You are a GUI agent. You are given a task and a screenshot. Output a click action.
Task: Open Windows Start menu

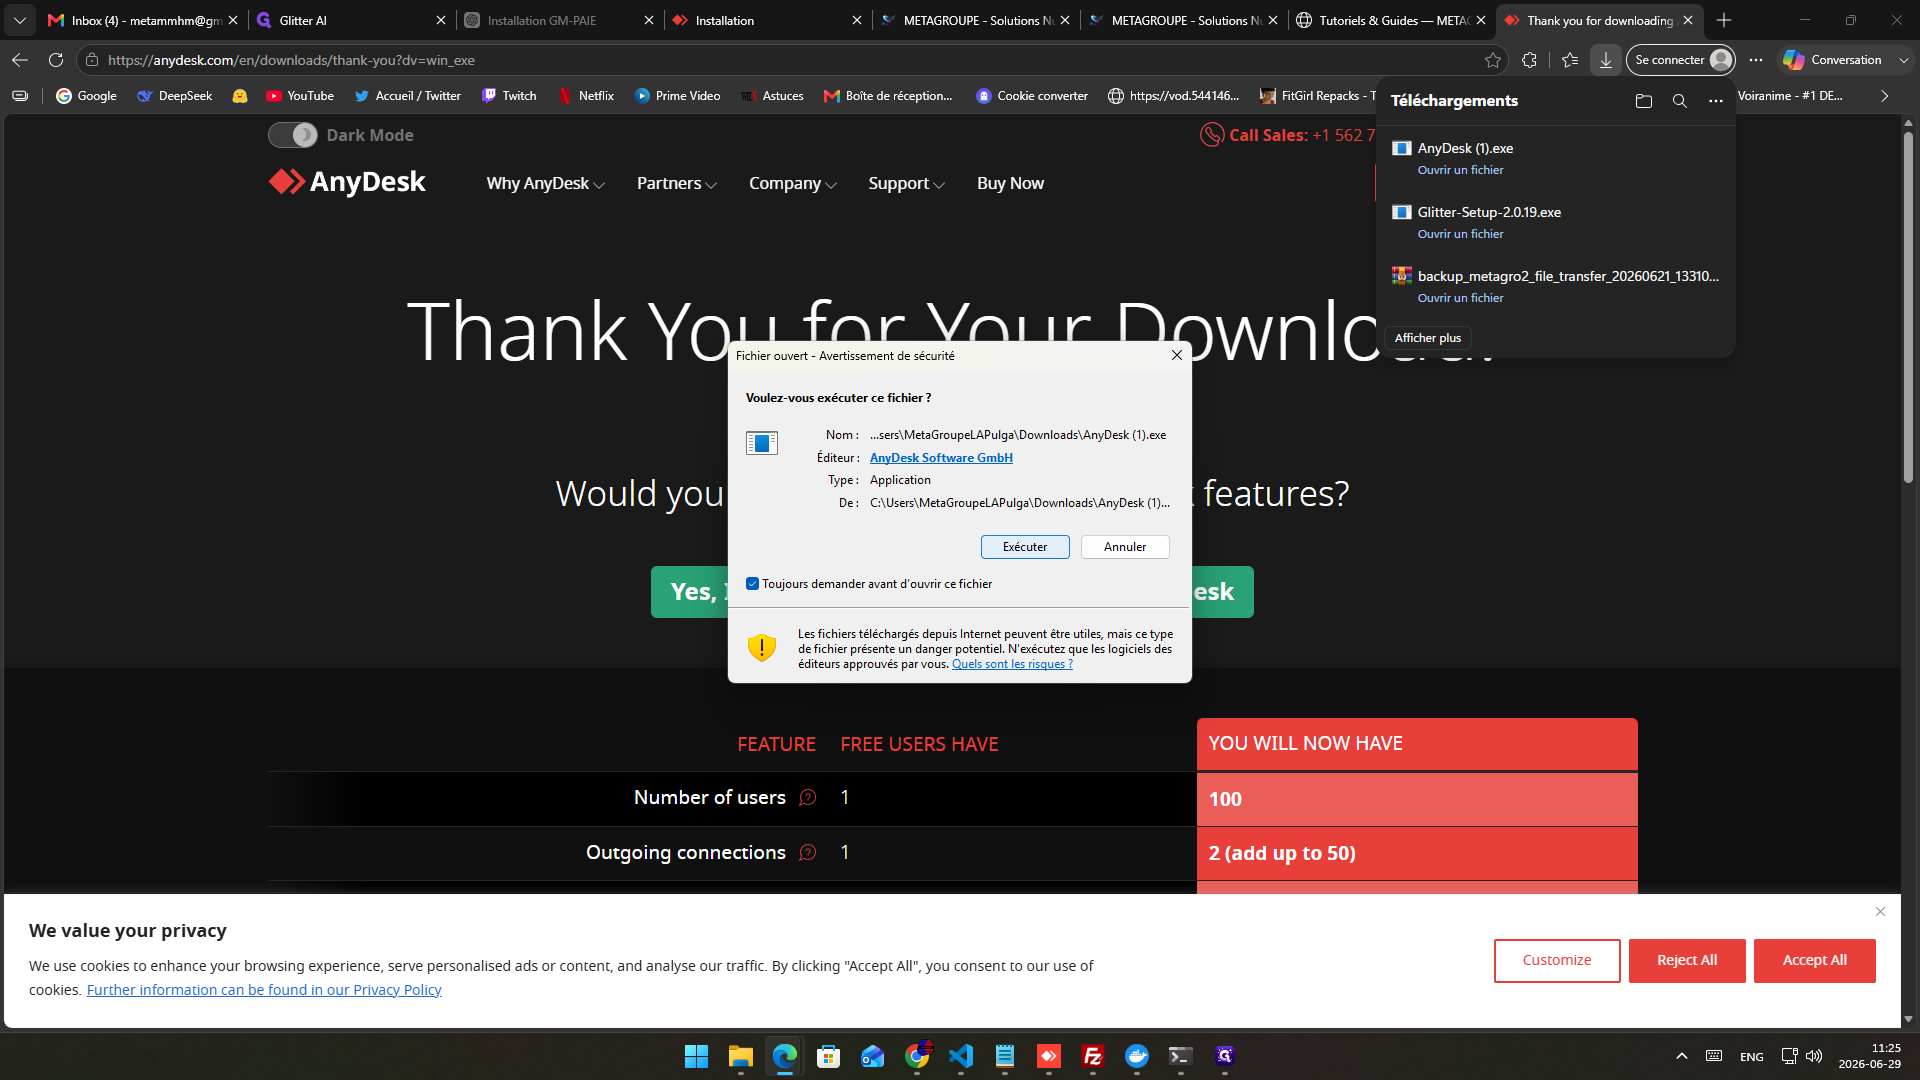tap(696, 1056)
